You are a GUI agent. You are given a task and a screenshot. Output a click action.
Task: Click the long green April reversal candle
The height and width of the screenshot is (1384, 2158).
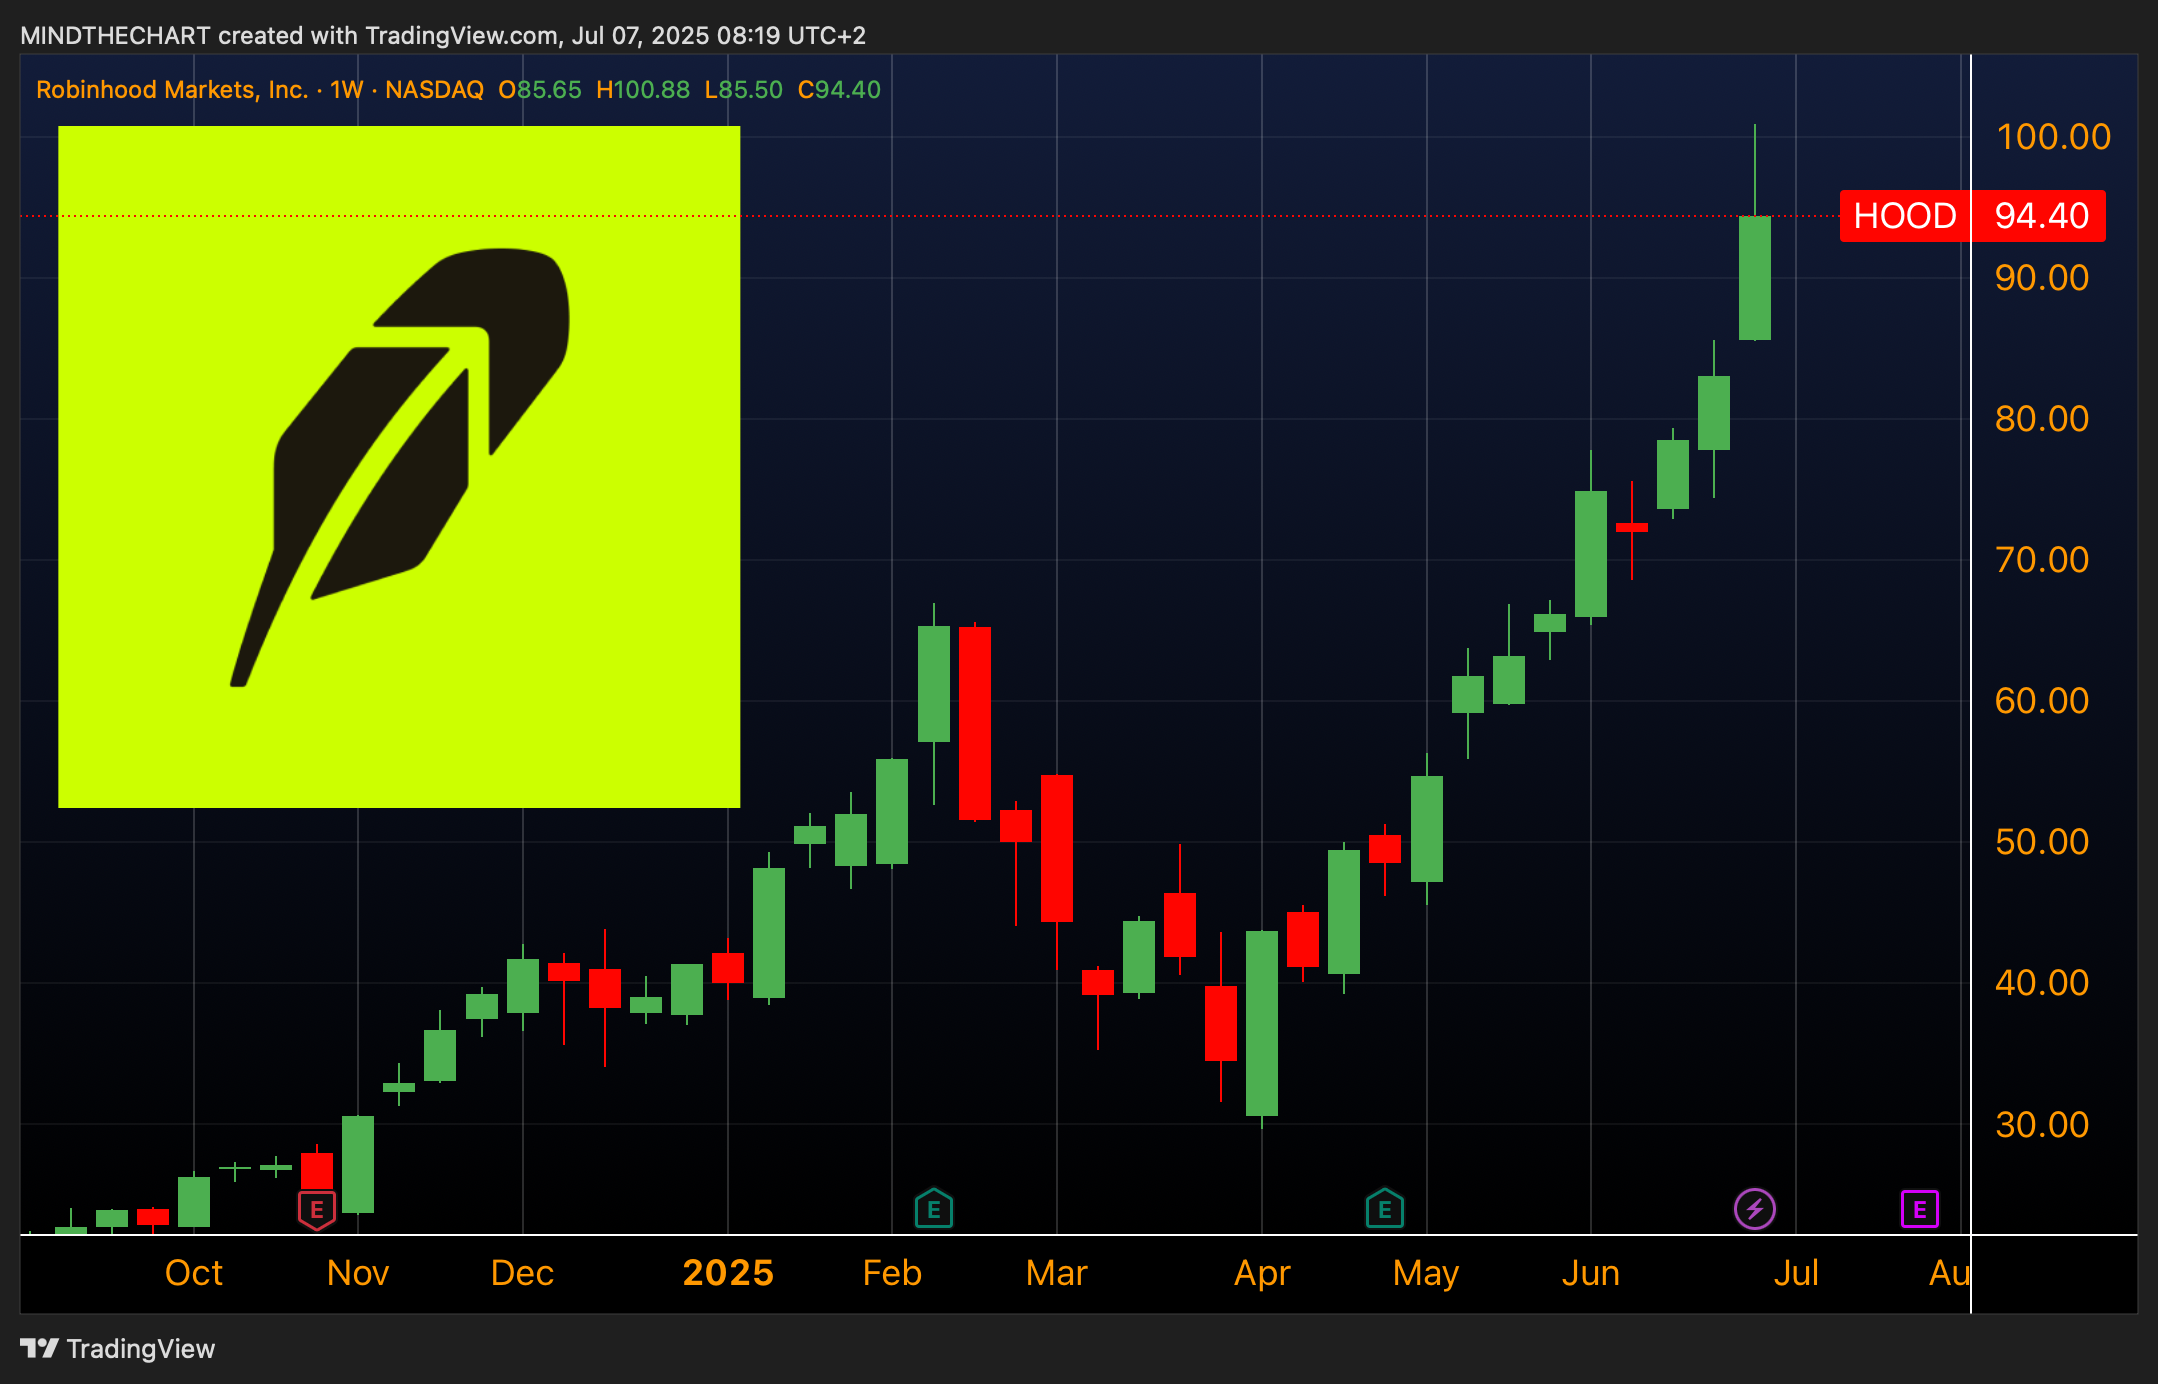(1262, 1023)
